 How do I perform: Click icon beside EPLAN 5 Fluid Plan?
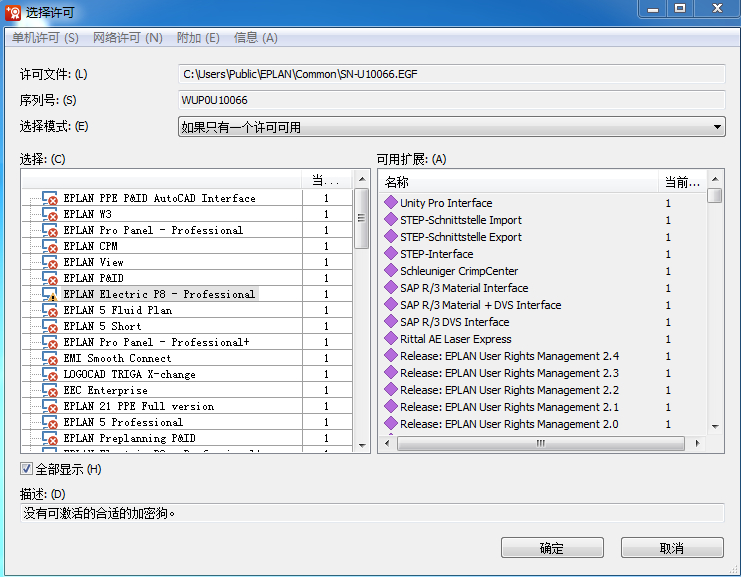(50, 310)
